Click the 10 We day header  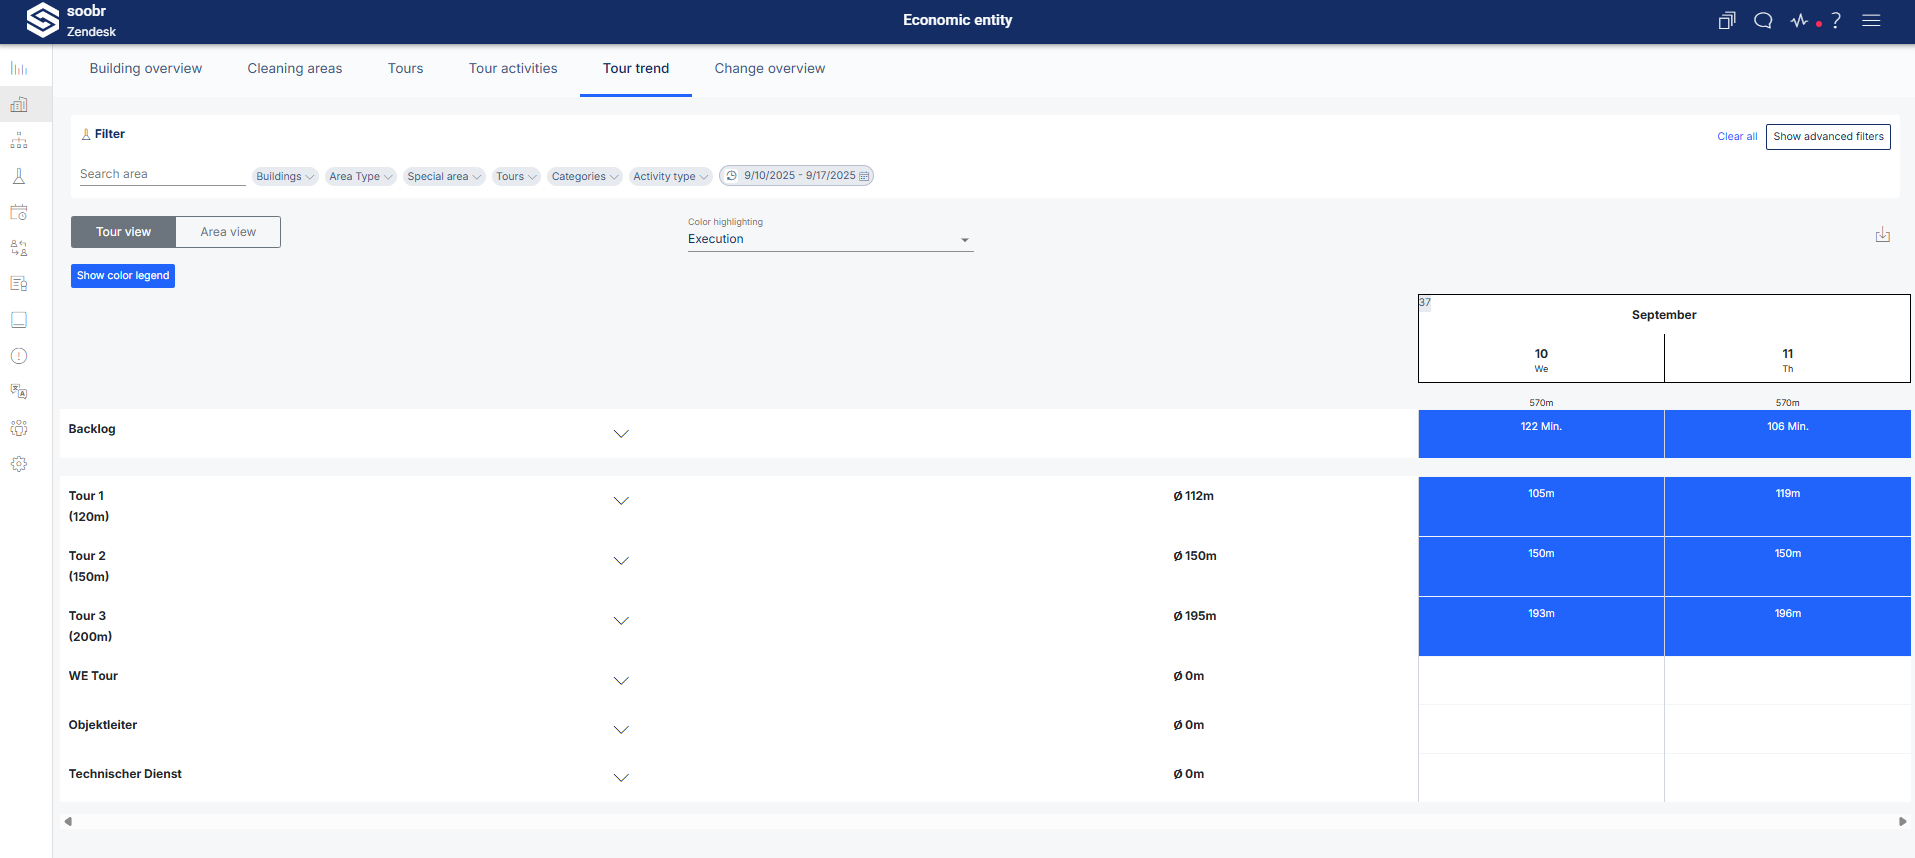point(1541,359)
